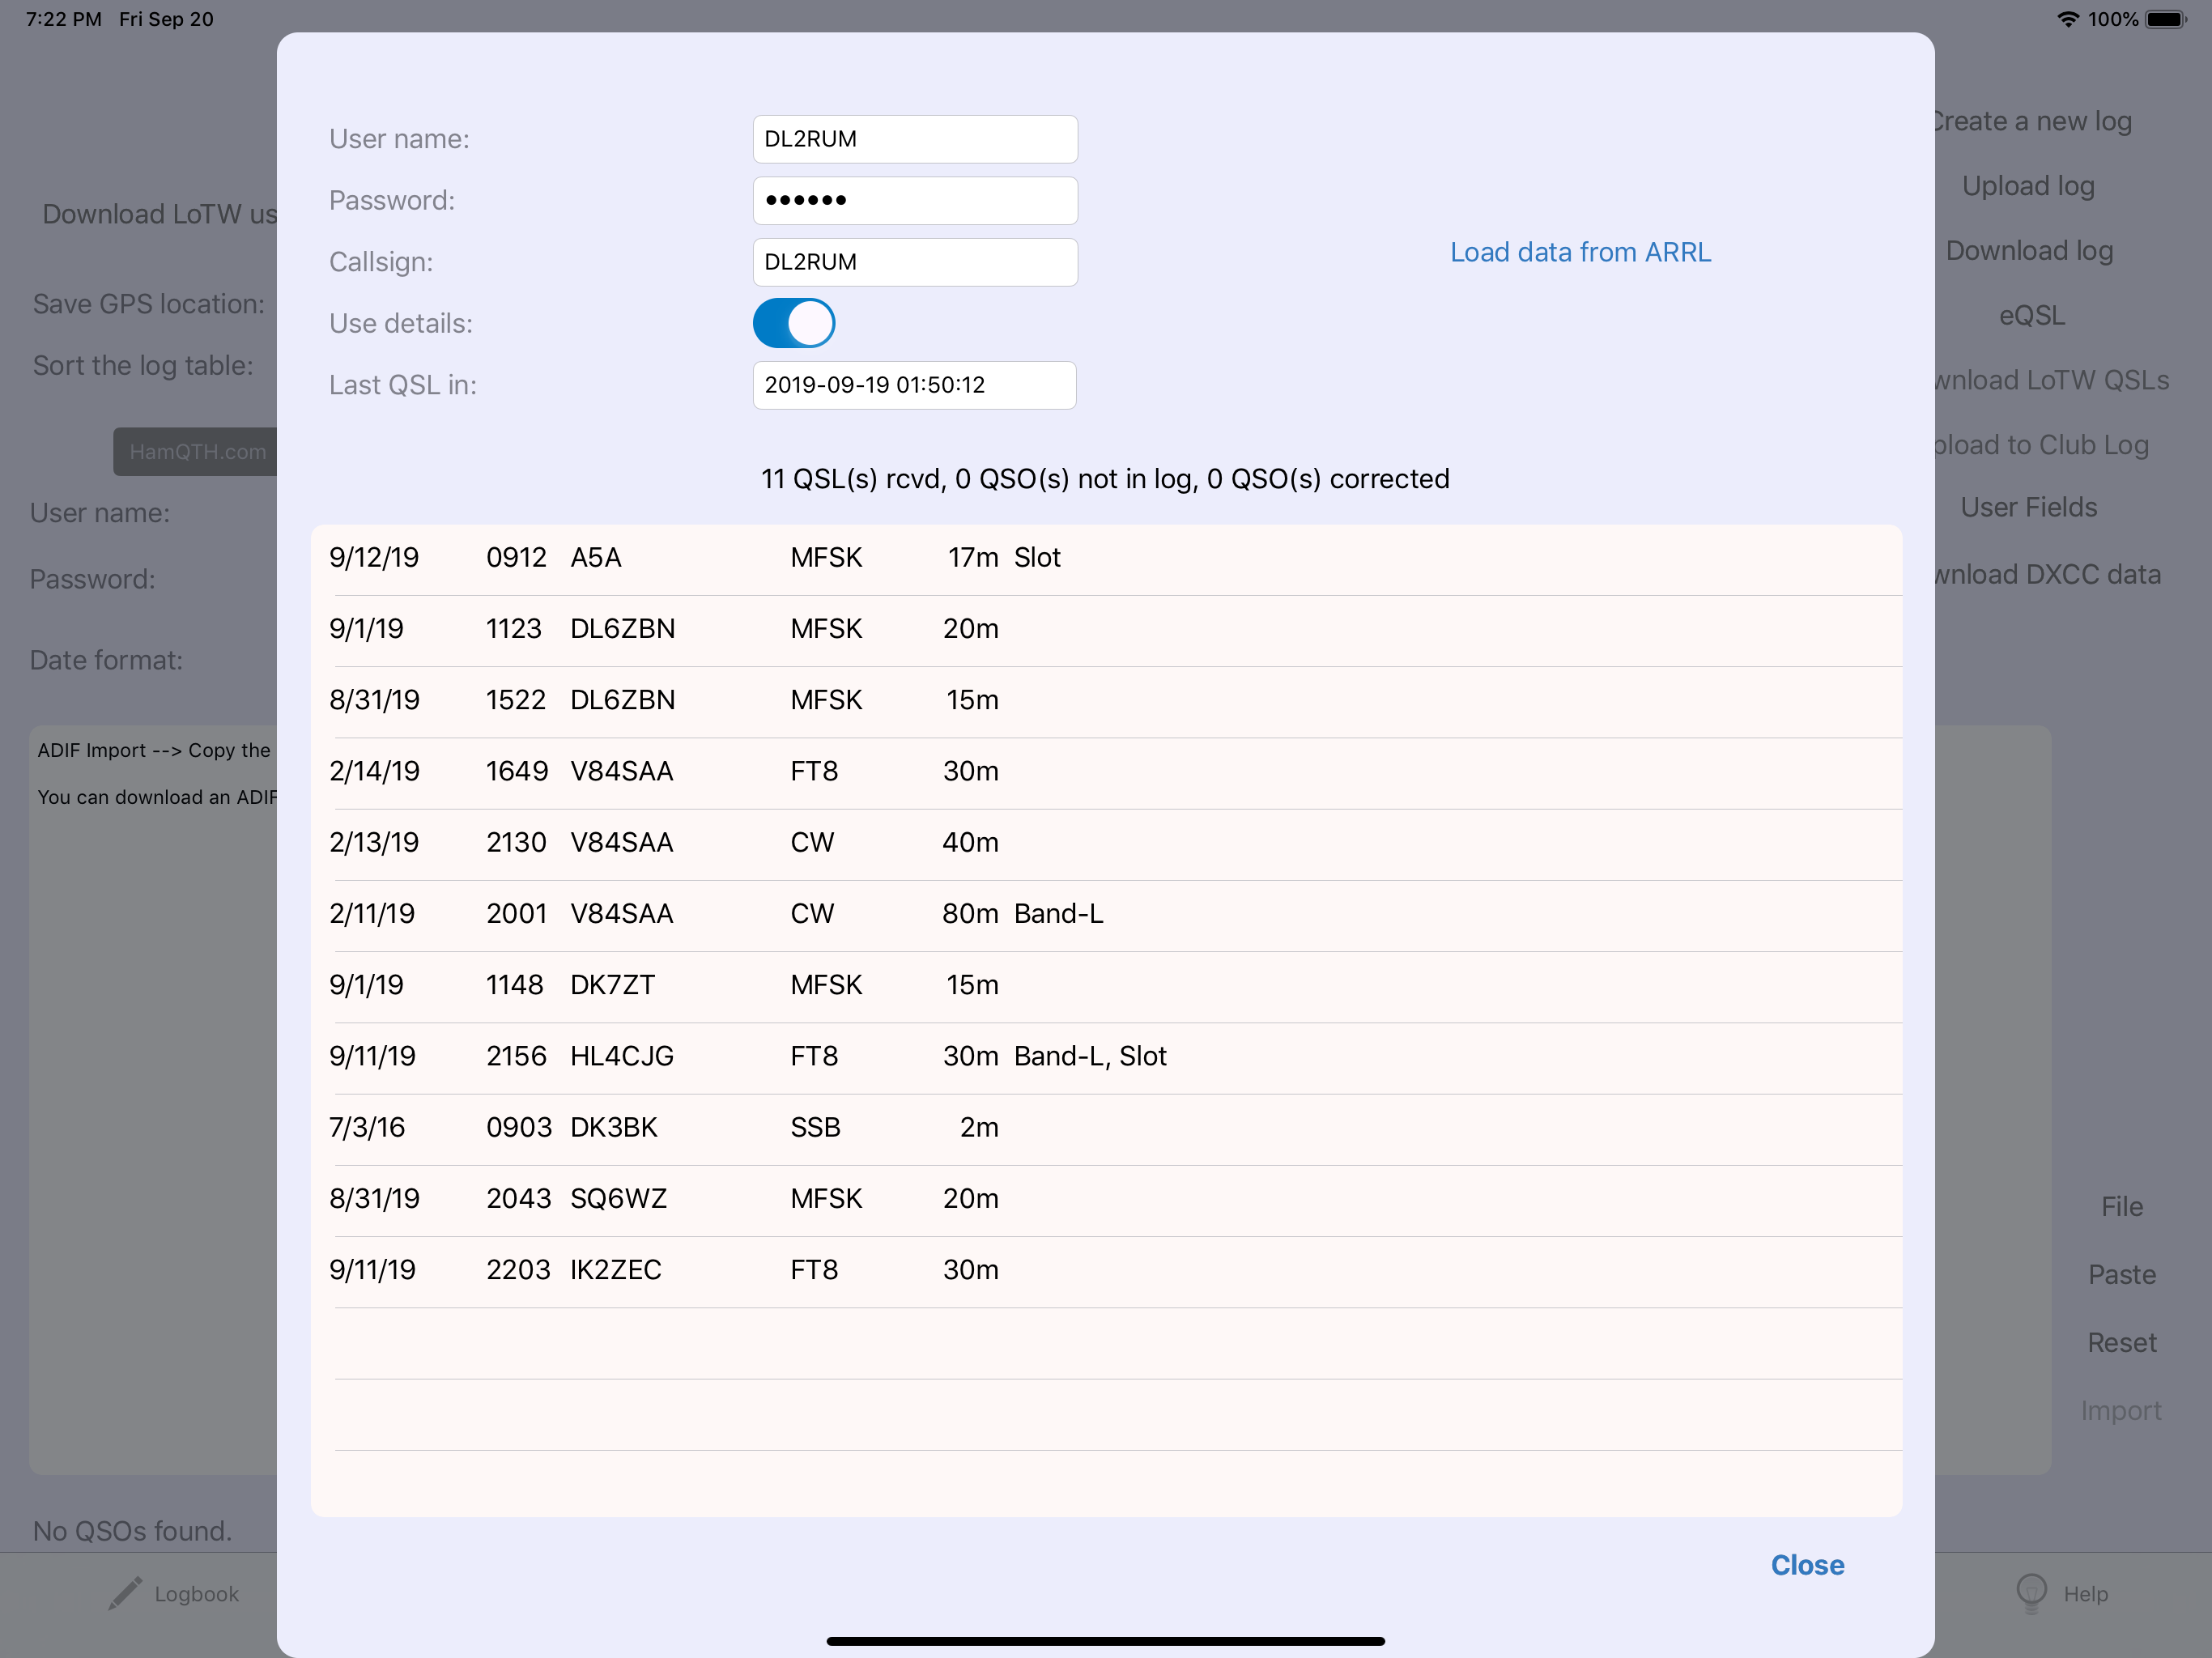Click the Load data from ARRL link
2212x1658 pixels.
point(1580,251)
